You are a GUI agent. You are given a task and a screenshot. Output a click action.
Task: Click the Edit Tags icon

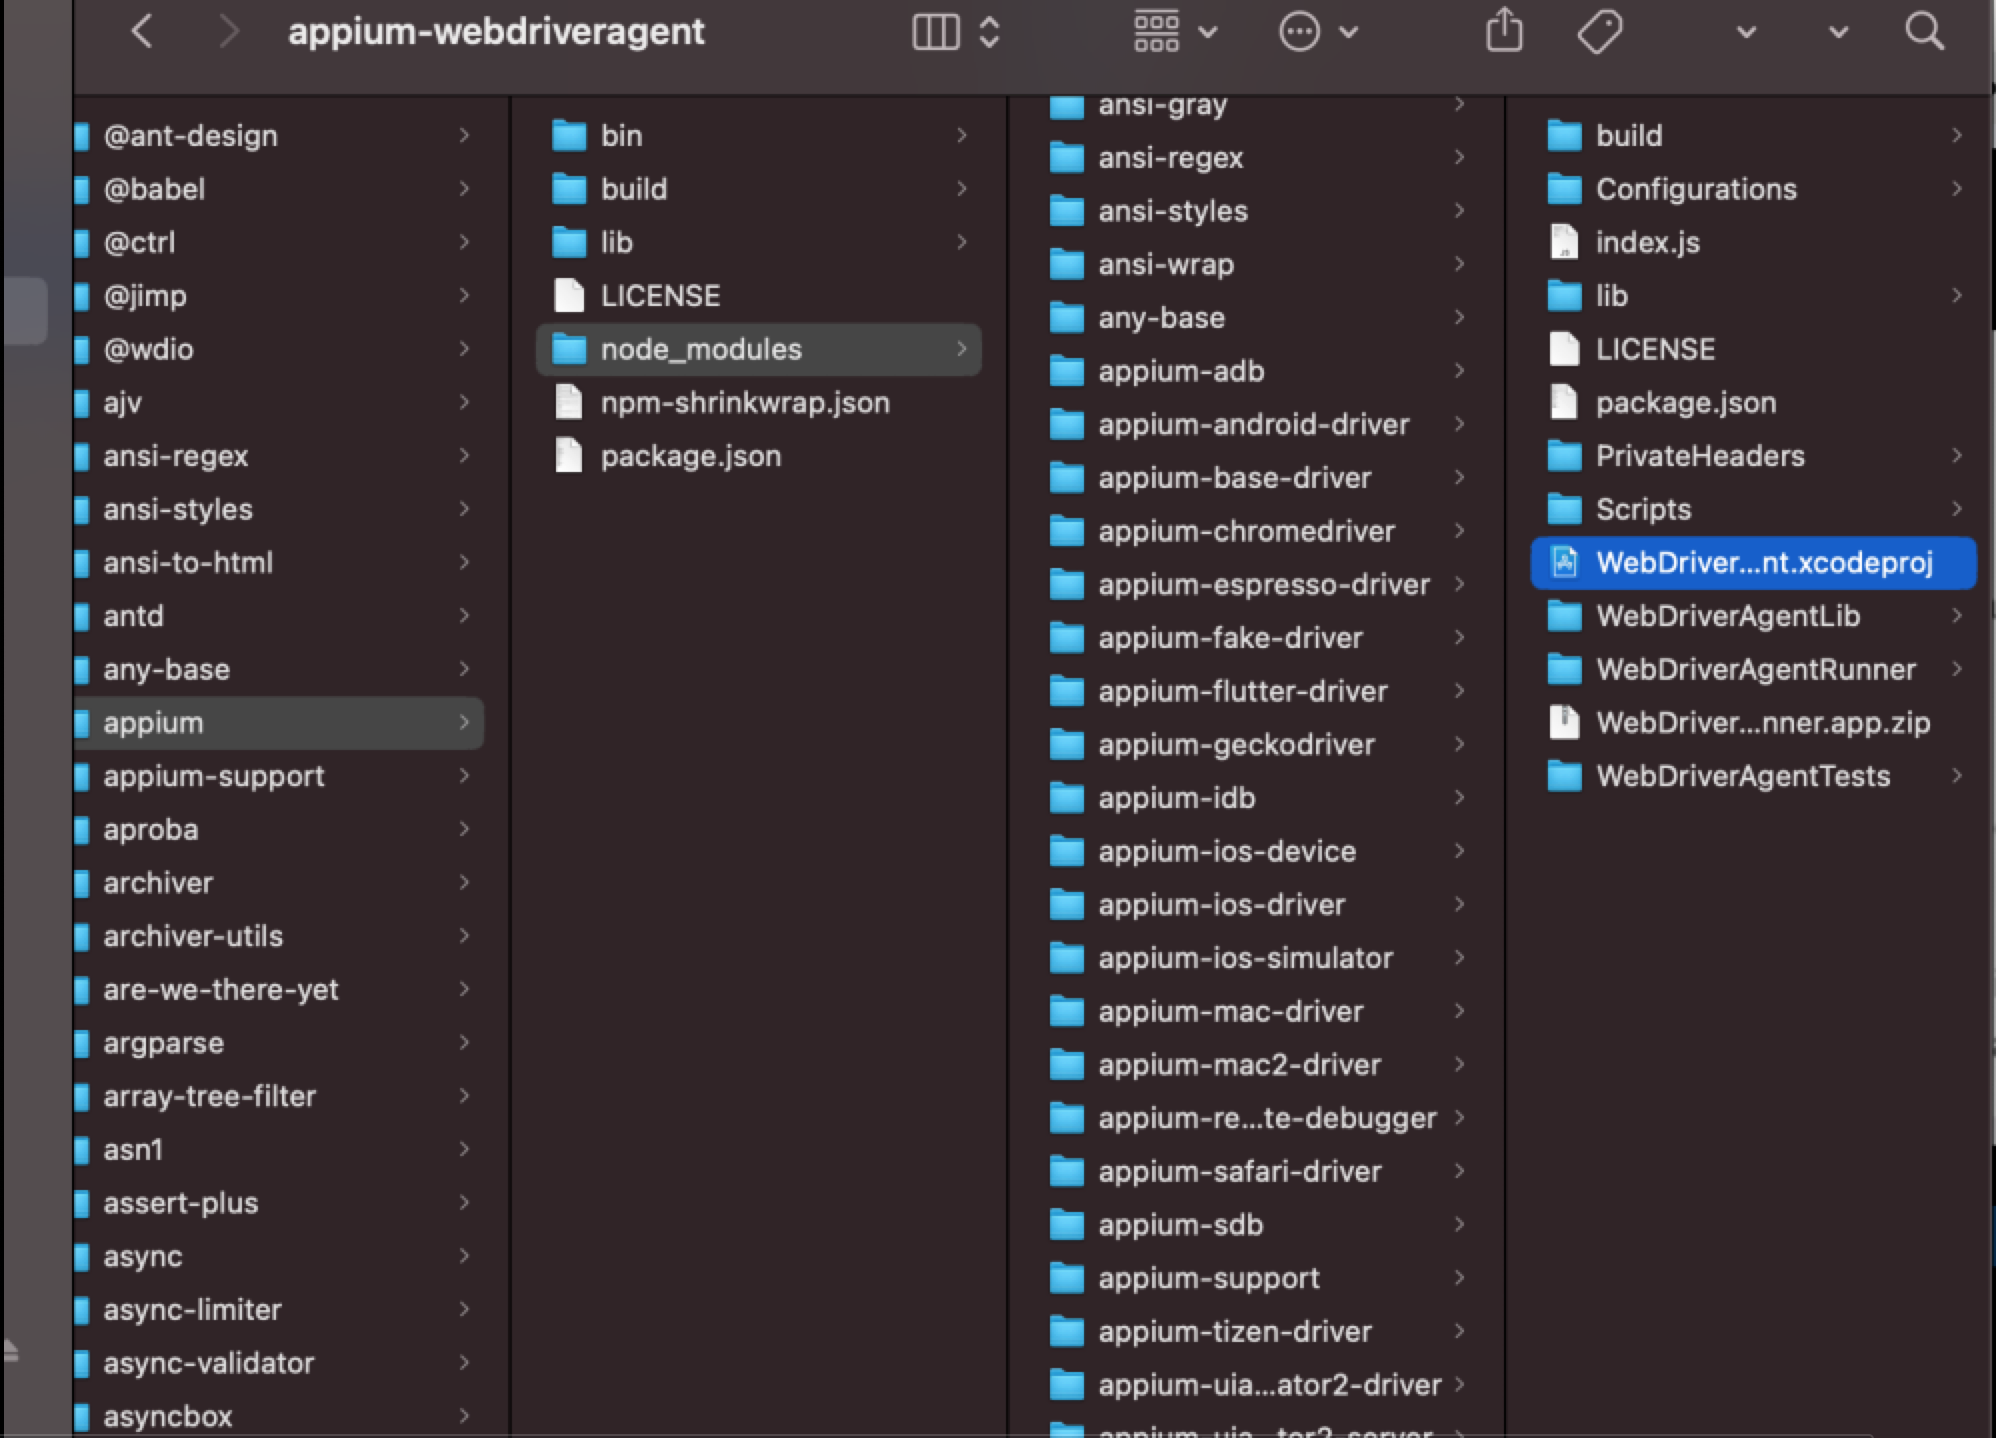coord(1600,32)
